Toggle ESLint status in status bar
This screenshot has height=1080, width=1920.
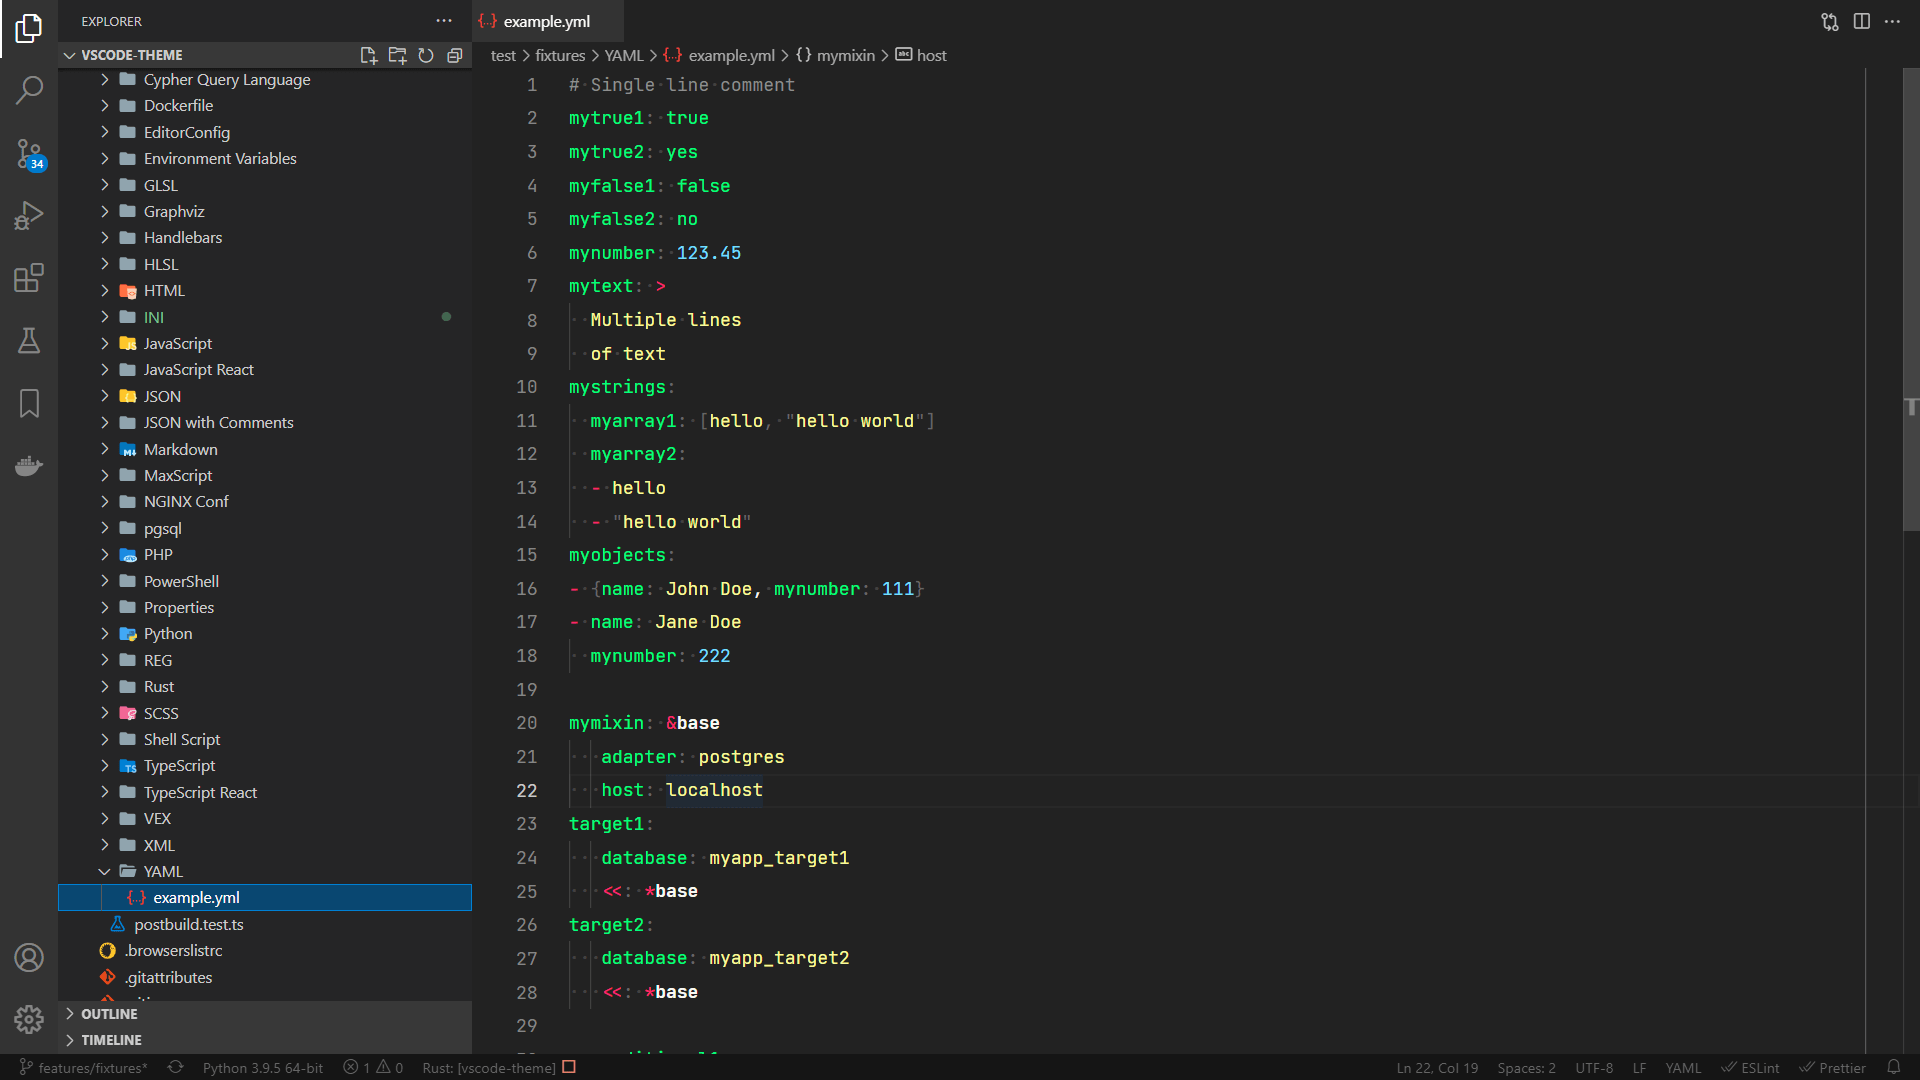click(x=1751, y=1067)
